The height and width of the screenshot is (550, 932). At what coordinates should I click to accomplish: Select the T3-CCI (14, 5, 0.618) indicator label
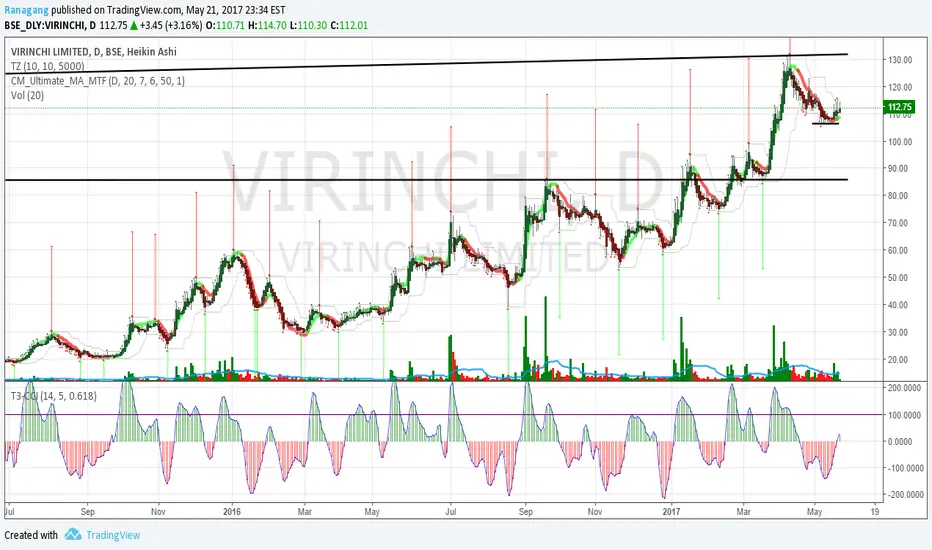click(53, 396)
